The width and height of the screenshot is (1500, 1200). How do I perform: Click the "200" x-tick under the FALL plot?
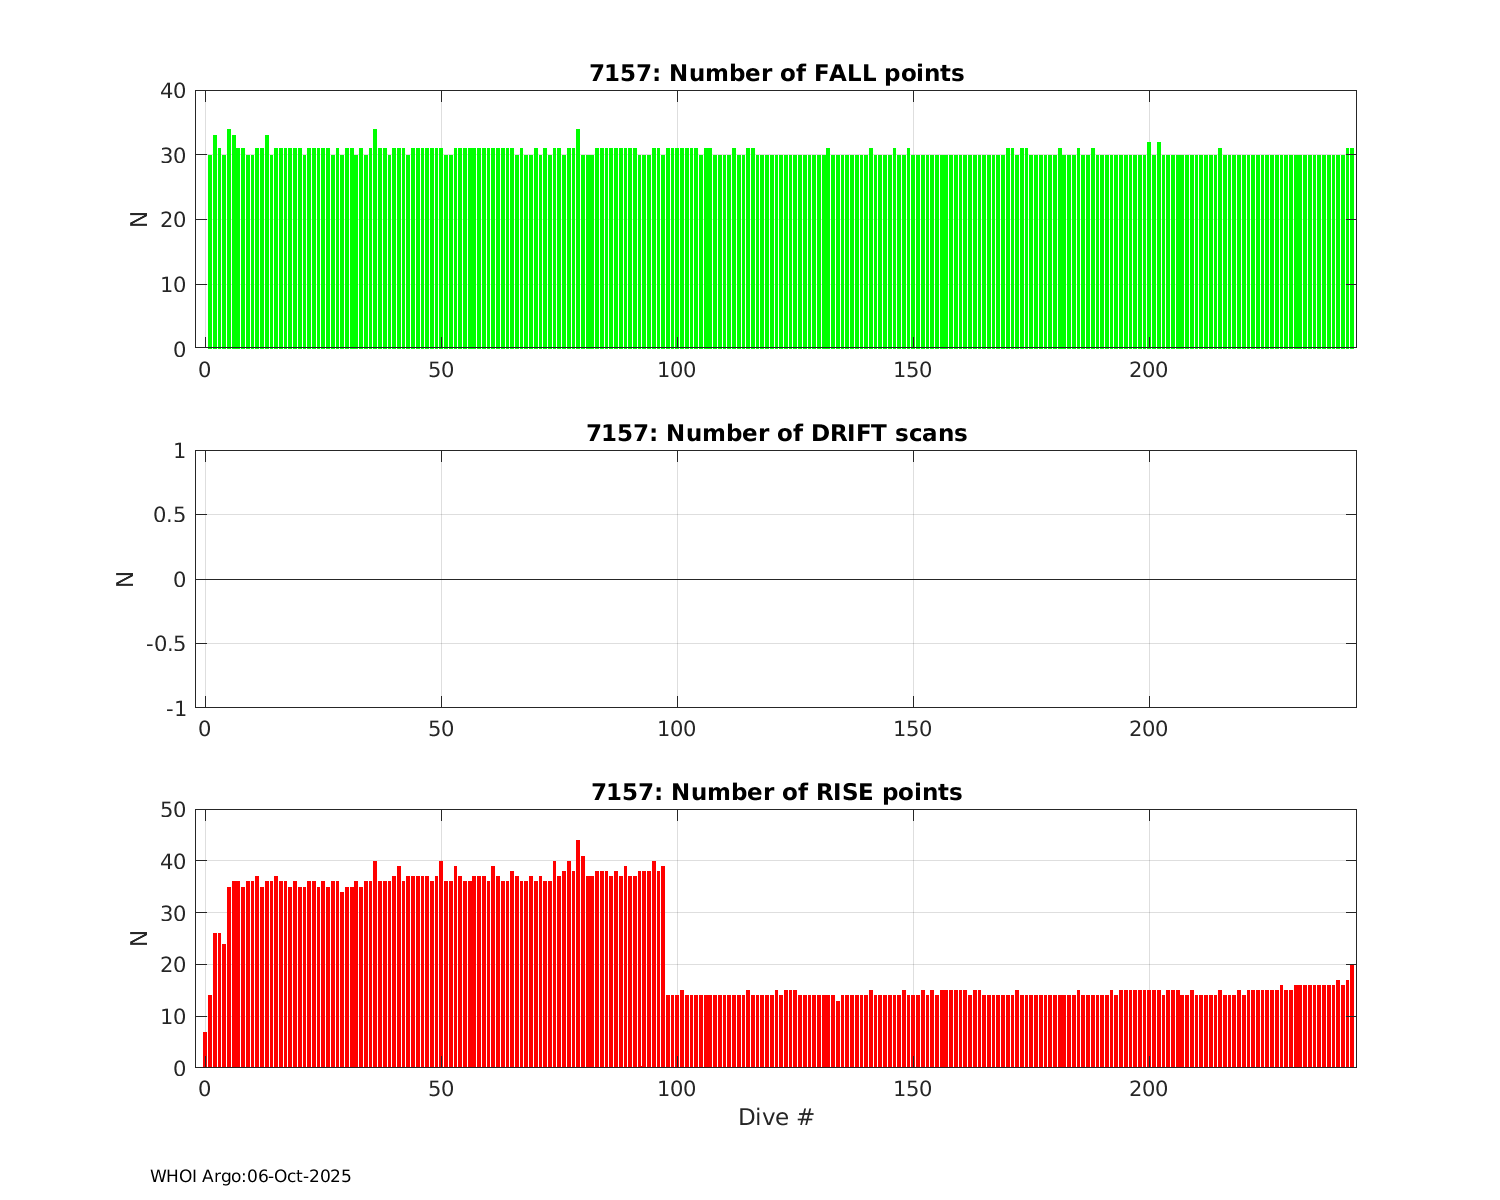point(1148,369)
